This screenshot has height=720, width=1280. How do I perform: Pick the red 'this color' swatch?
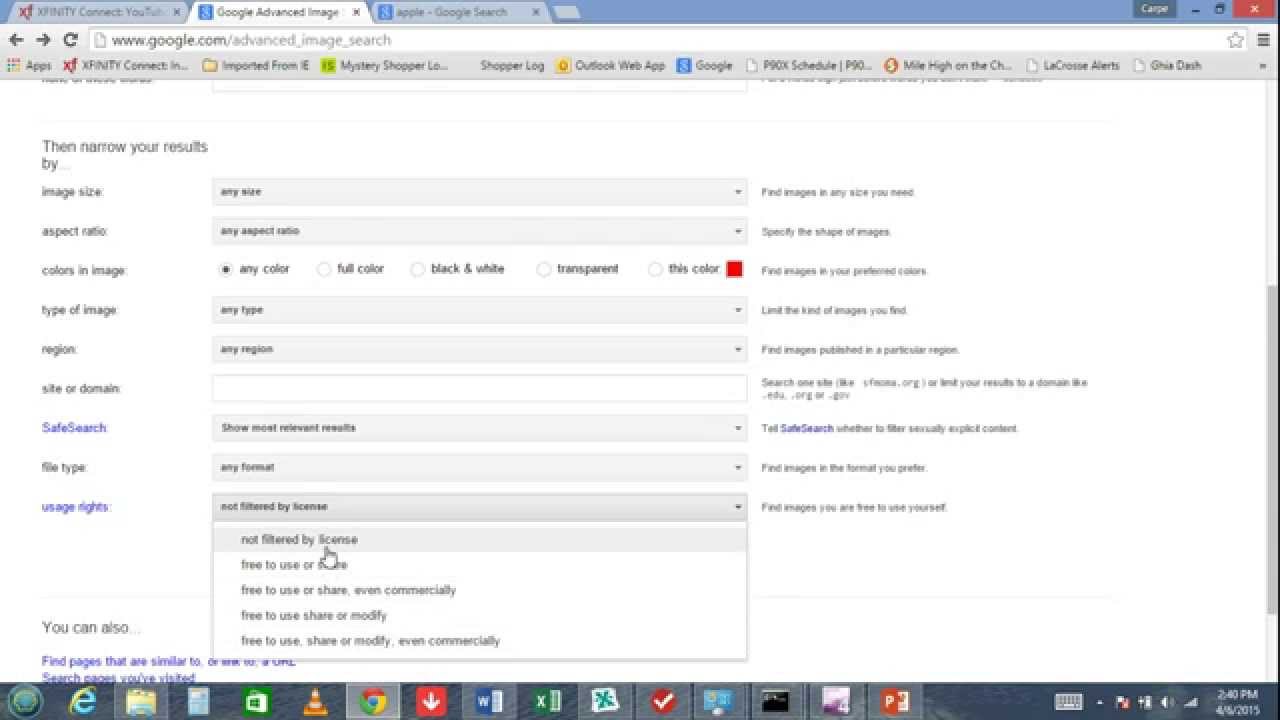[735, 269]
